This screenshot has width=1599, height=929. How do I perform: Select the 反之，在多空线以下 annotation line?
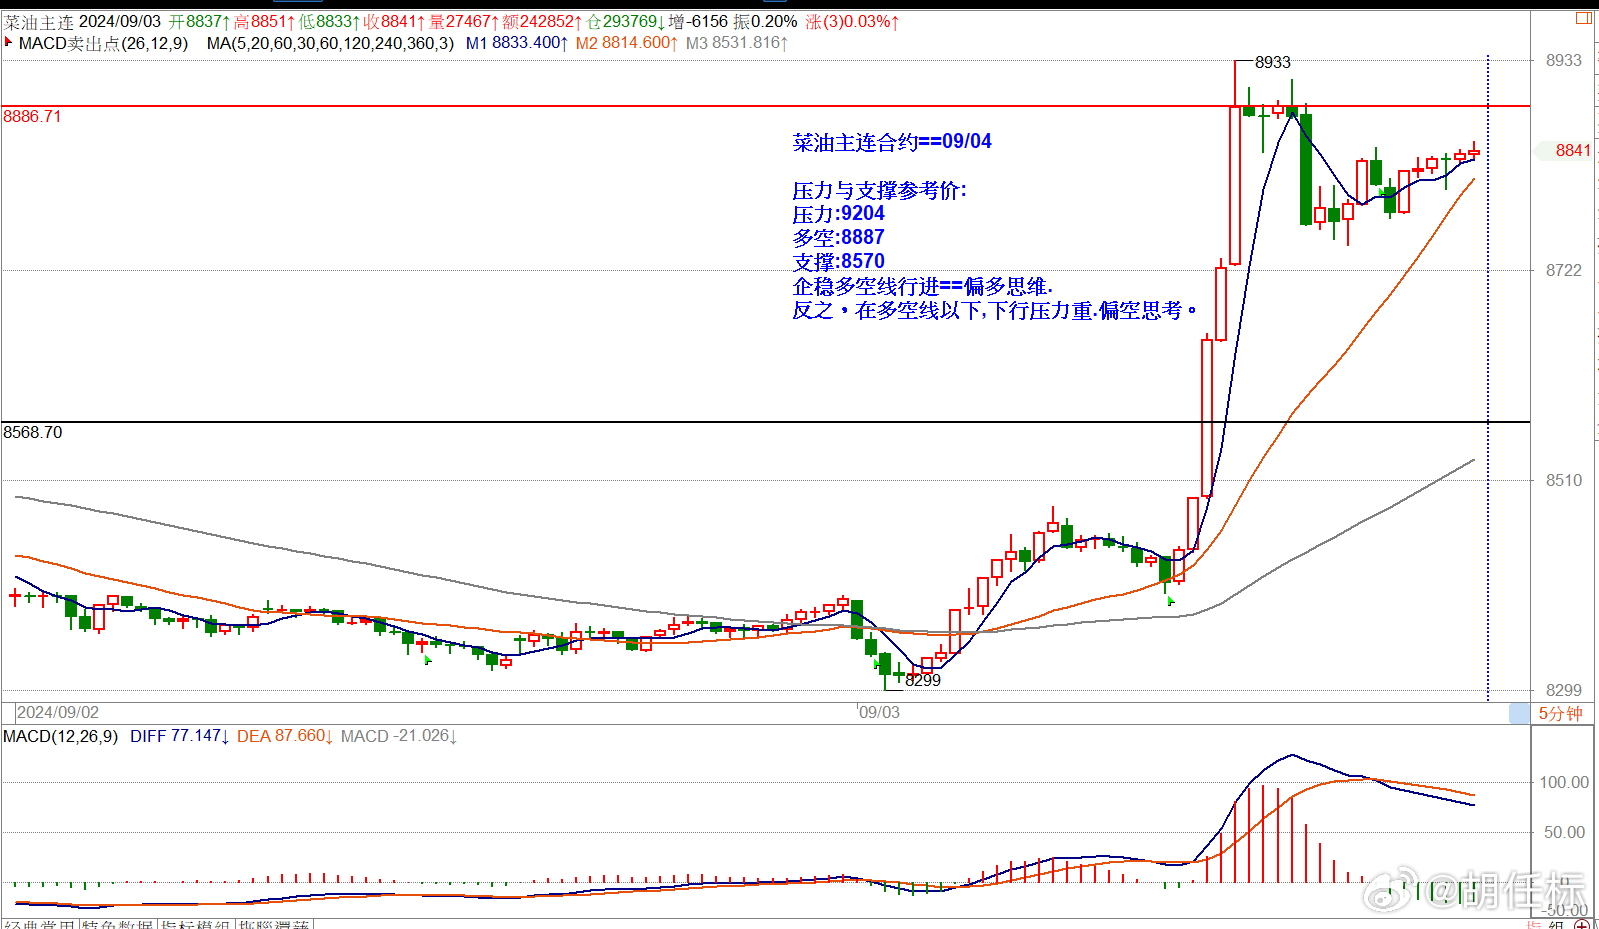tap(995, 310)
